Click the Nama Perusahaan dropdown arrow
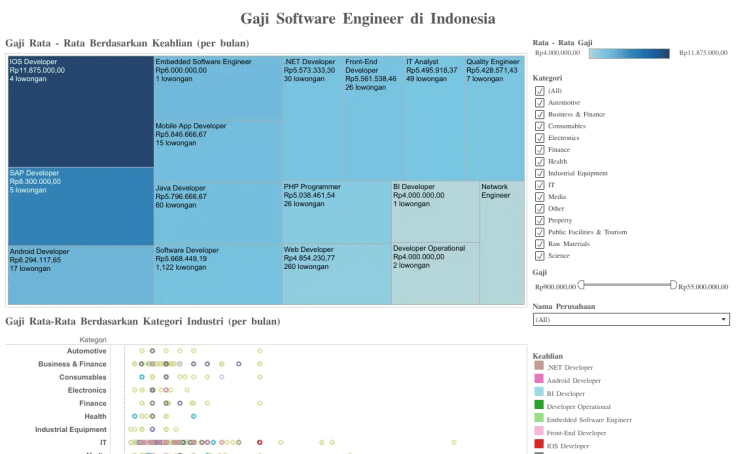The image size is (736, 454). 723,320
